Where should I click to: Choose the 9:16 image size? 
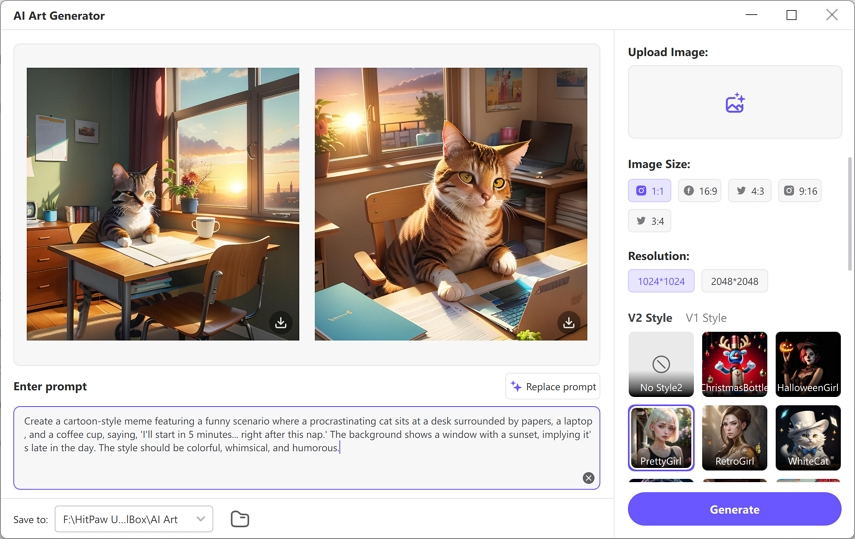pos(800,191)
